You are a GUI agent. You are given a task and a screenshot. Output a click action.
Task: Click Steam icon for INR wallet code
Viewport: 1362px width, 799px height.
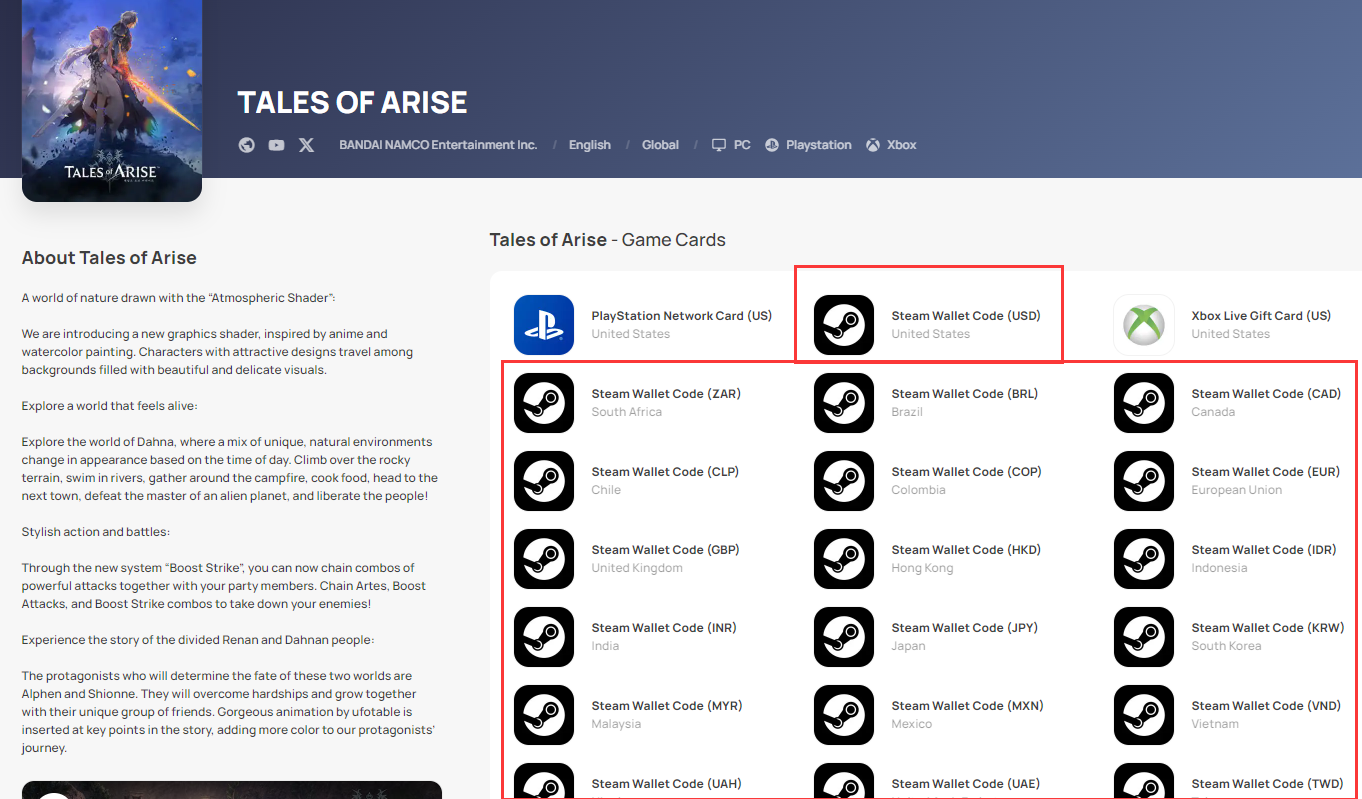544,637
